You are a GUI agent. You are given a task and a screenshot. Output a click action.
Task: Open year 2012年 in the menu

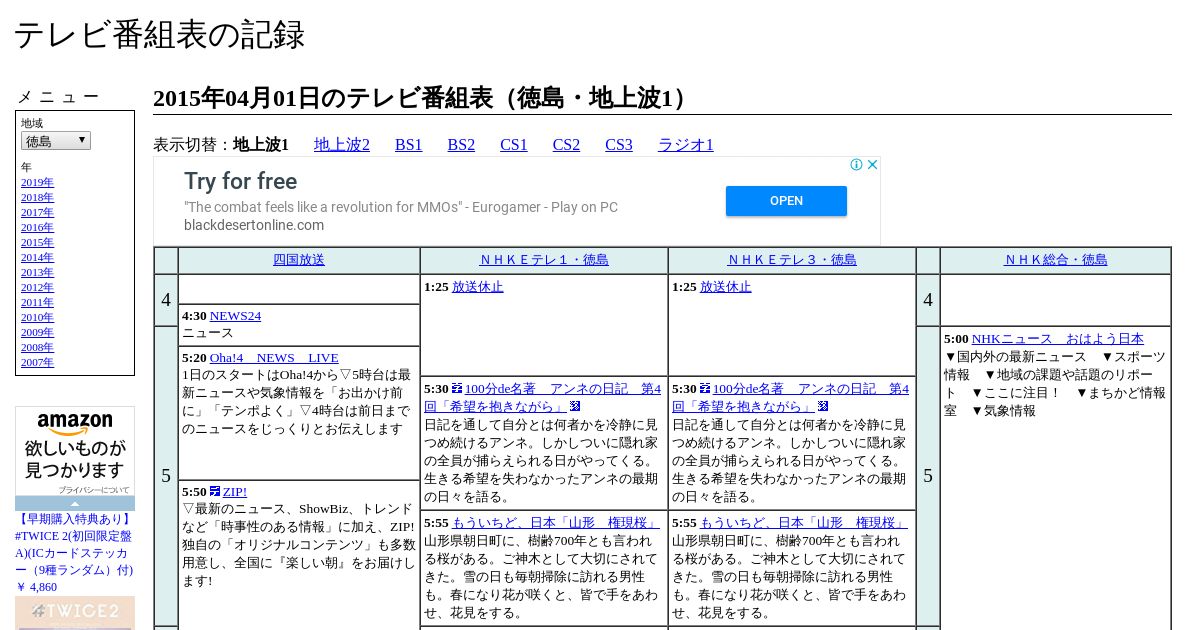[x=37, y=288]
